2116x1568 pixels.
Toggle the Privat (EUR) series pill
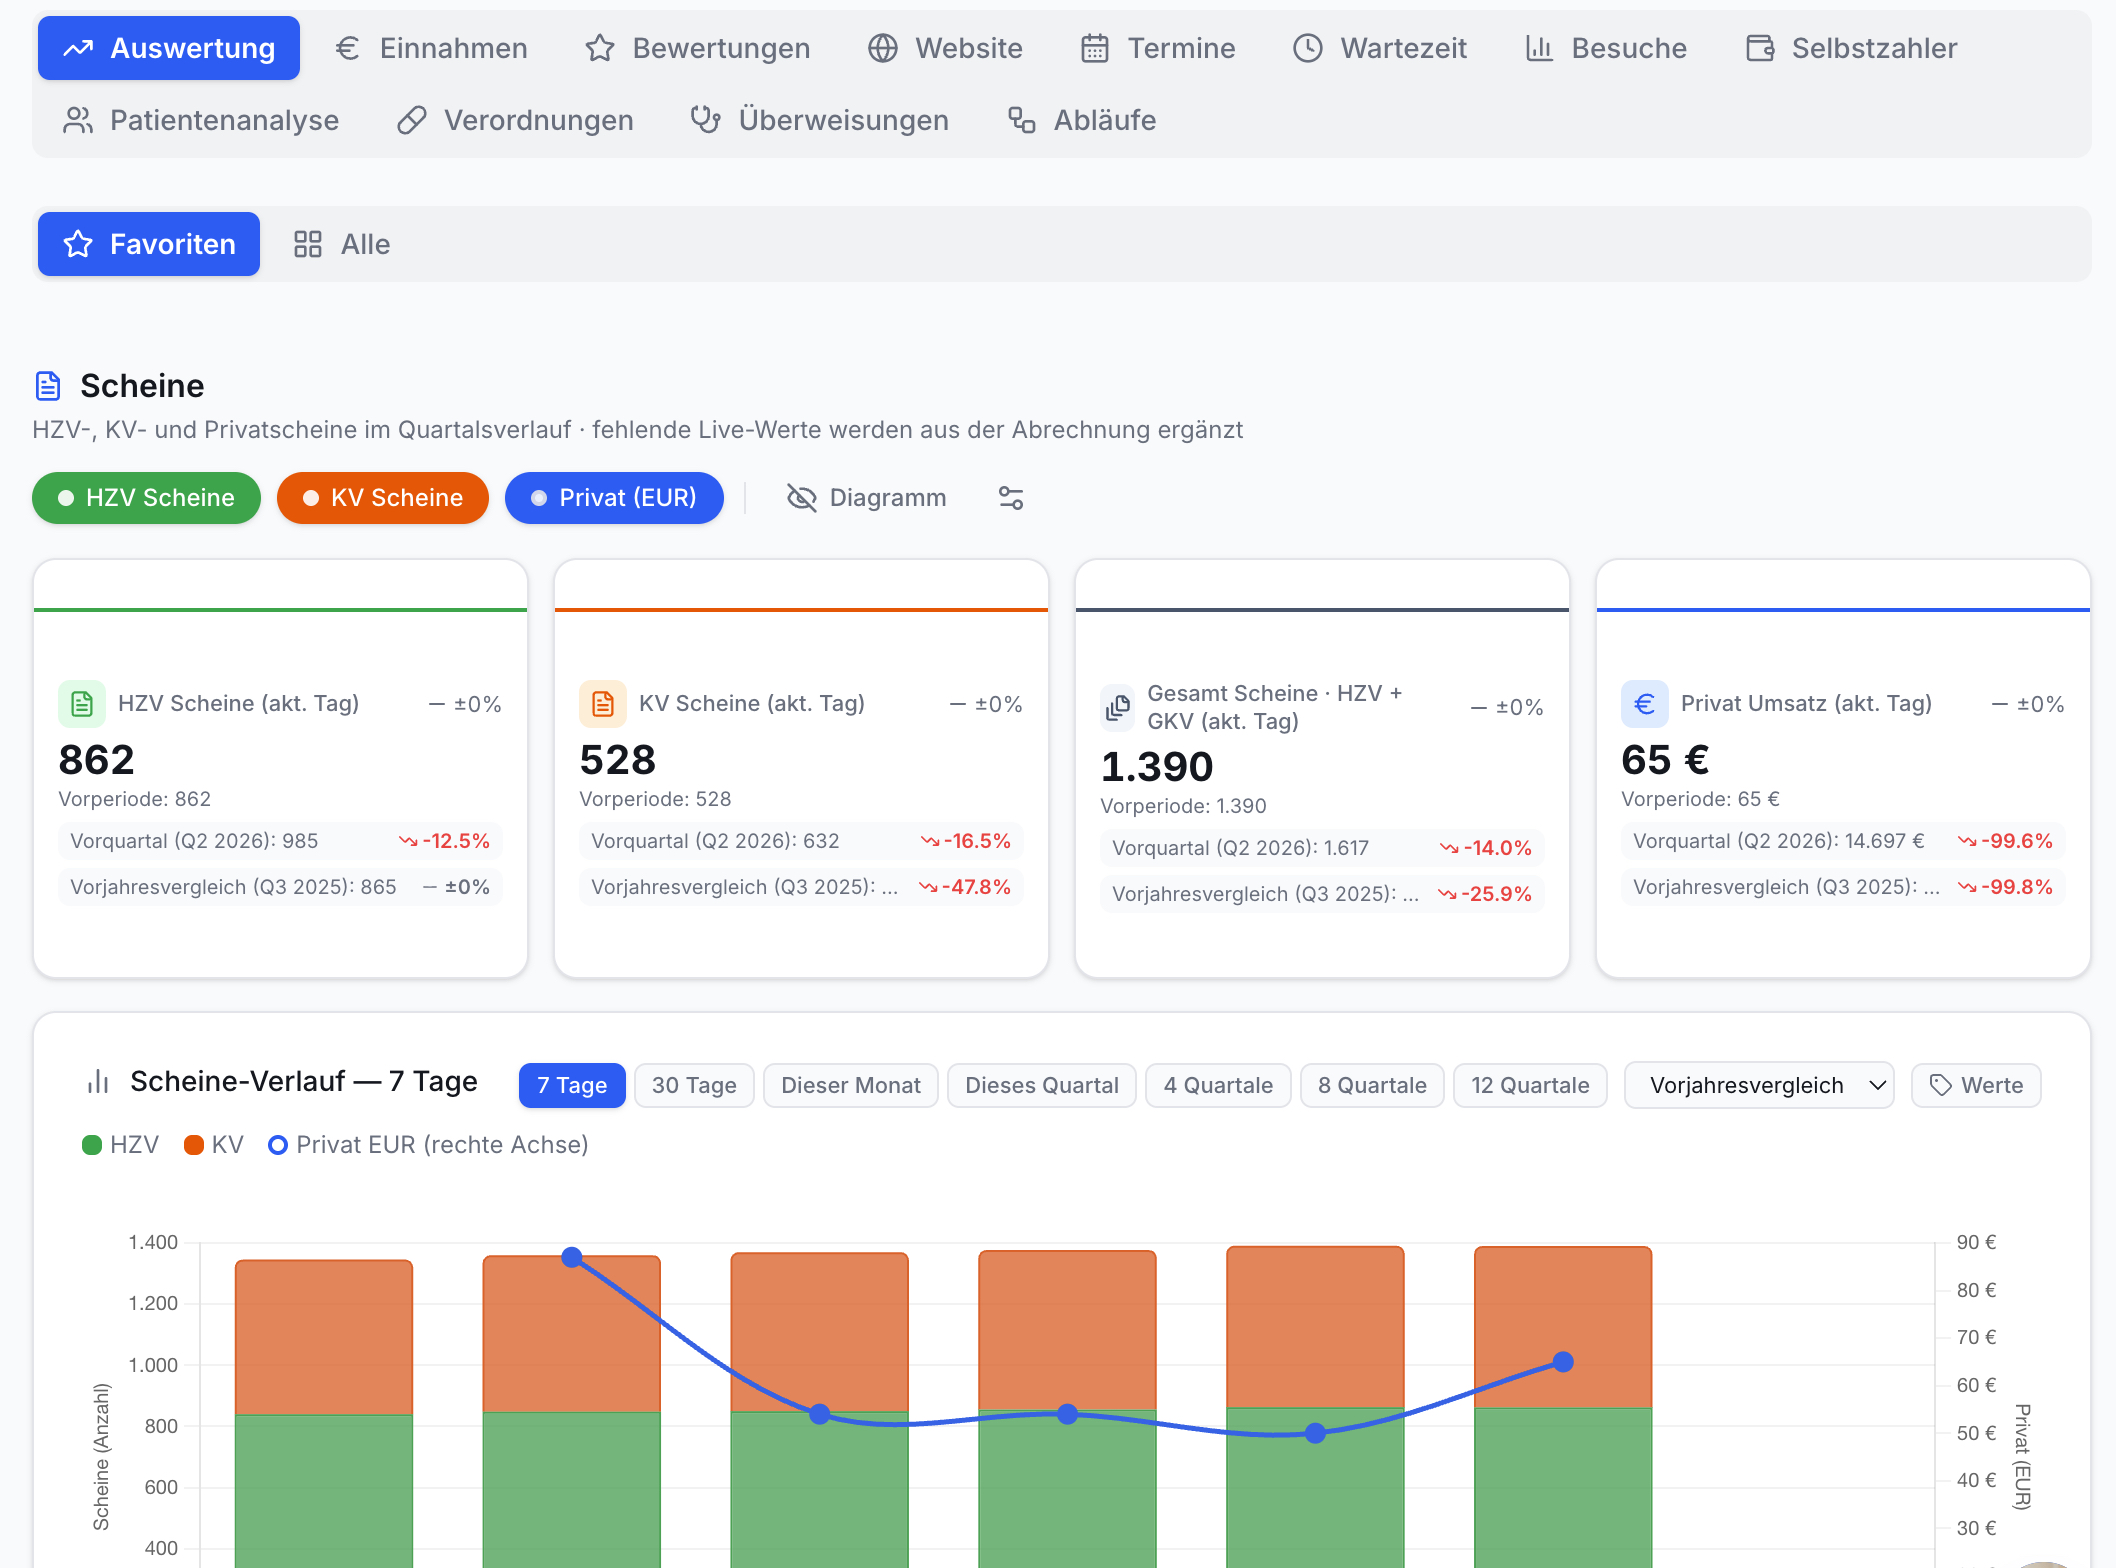[614, 498]
